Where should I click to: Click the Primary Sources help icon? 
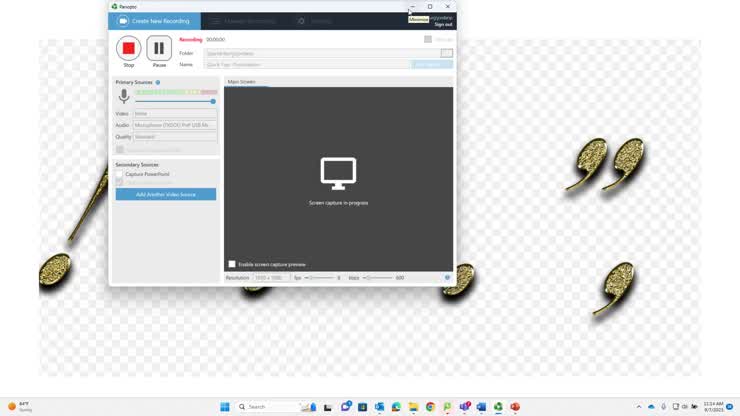[158, 82]
